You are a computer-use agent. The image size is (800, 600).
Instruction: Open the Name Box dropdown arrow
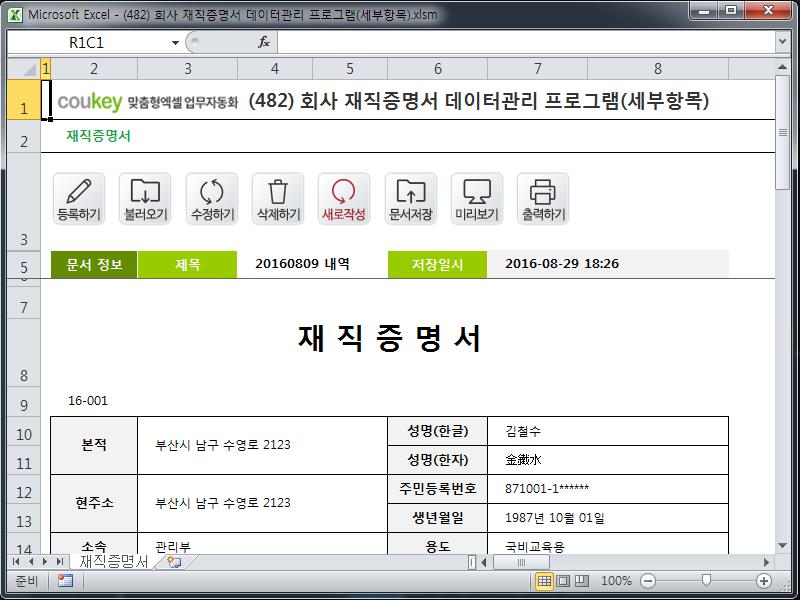tap(175, 43)
